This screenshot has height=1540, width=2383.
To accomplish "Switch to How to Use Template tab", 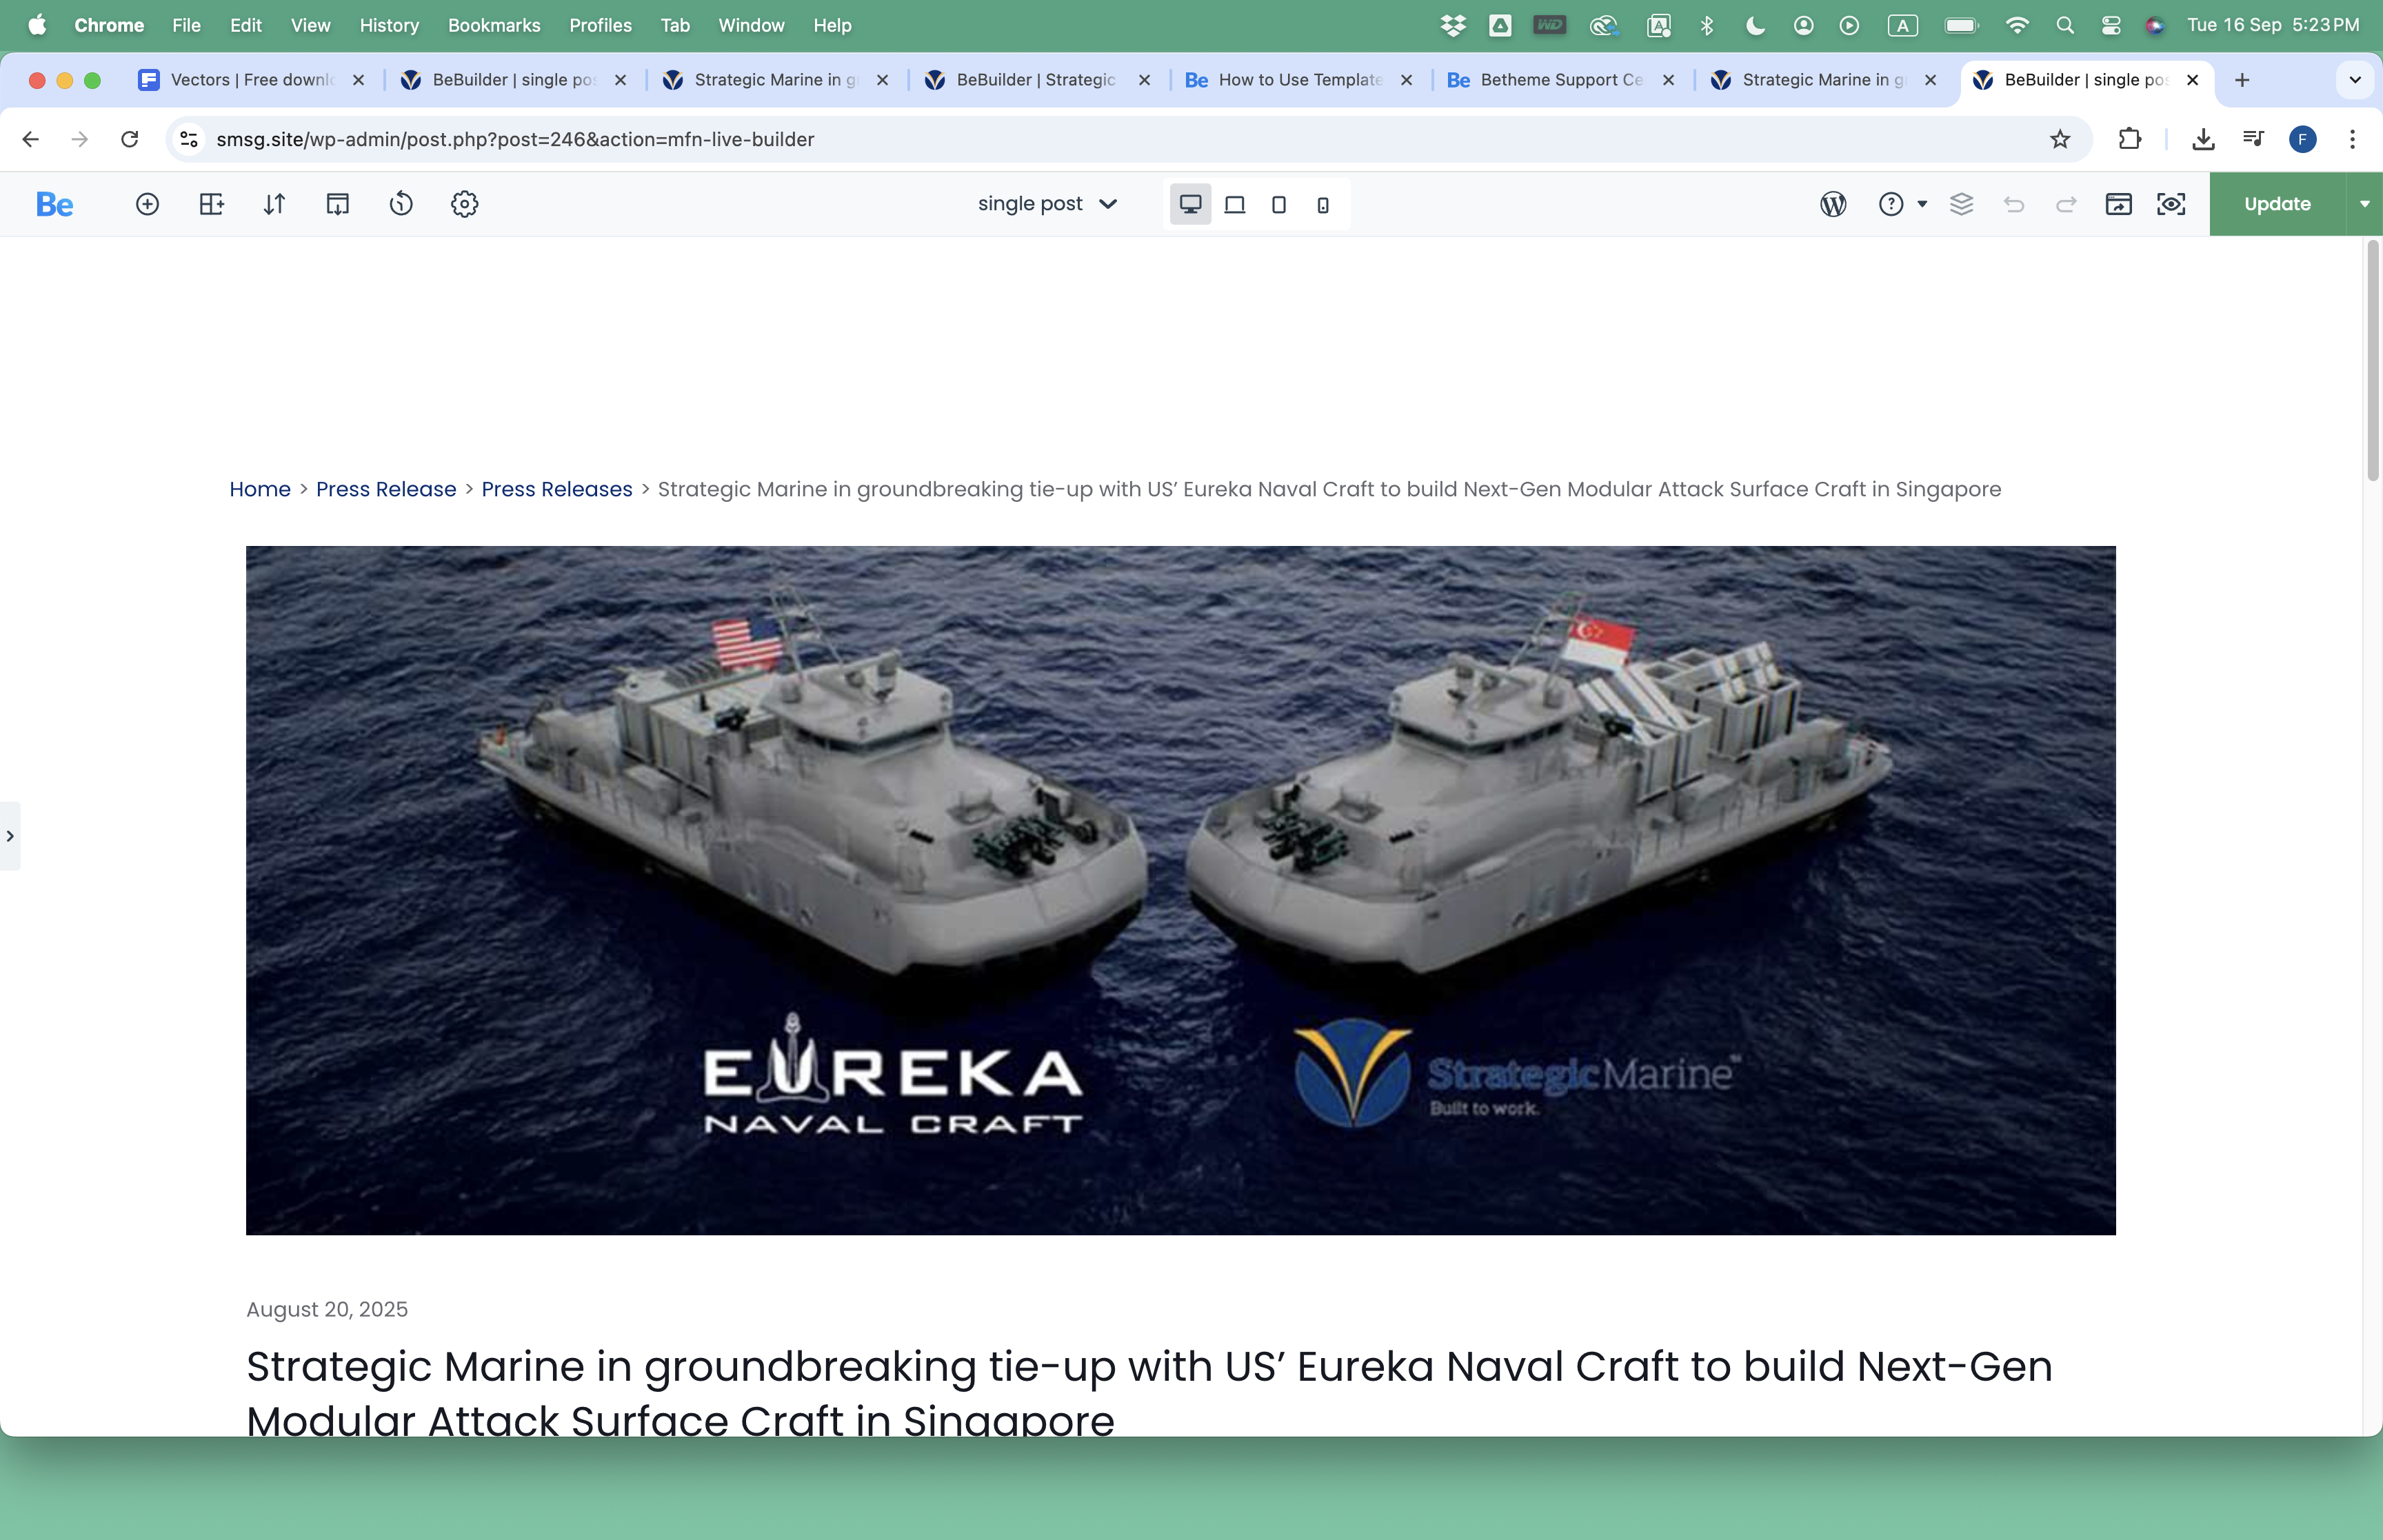I will click(x=1299, y=80).
